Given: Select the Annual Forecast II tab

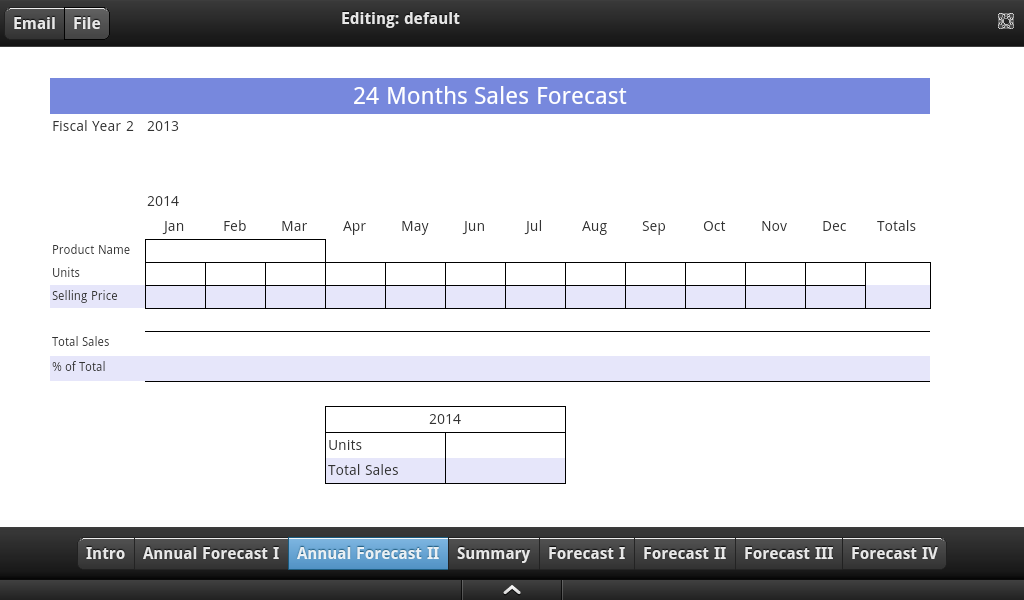Looking at the screenshot, I should 368,554.
